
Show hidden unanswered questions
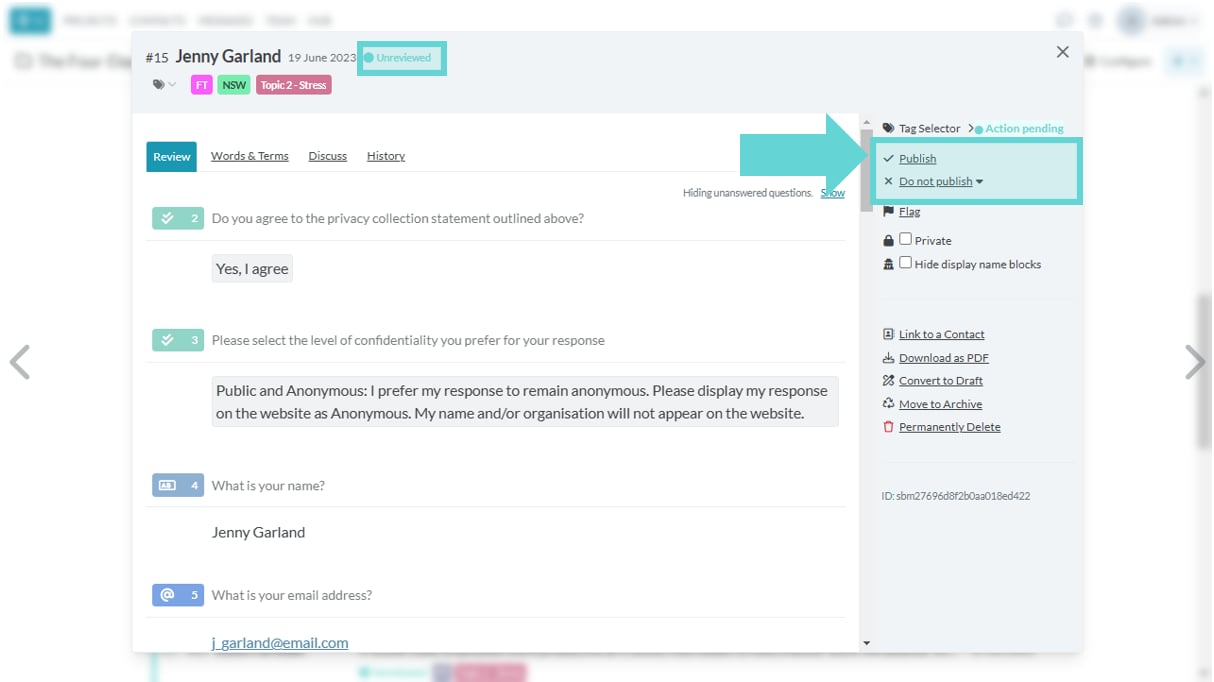pyautogui.click(x=832, y=193)
